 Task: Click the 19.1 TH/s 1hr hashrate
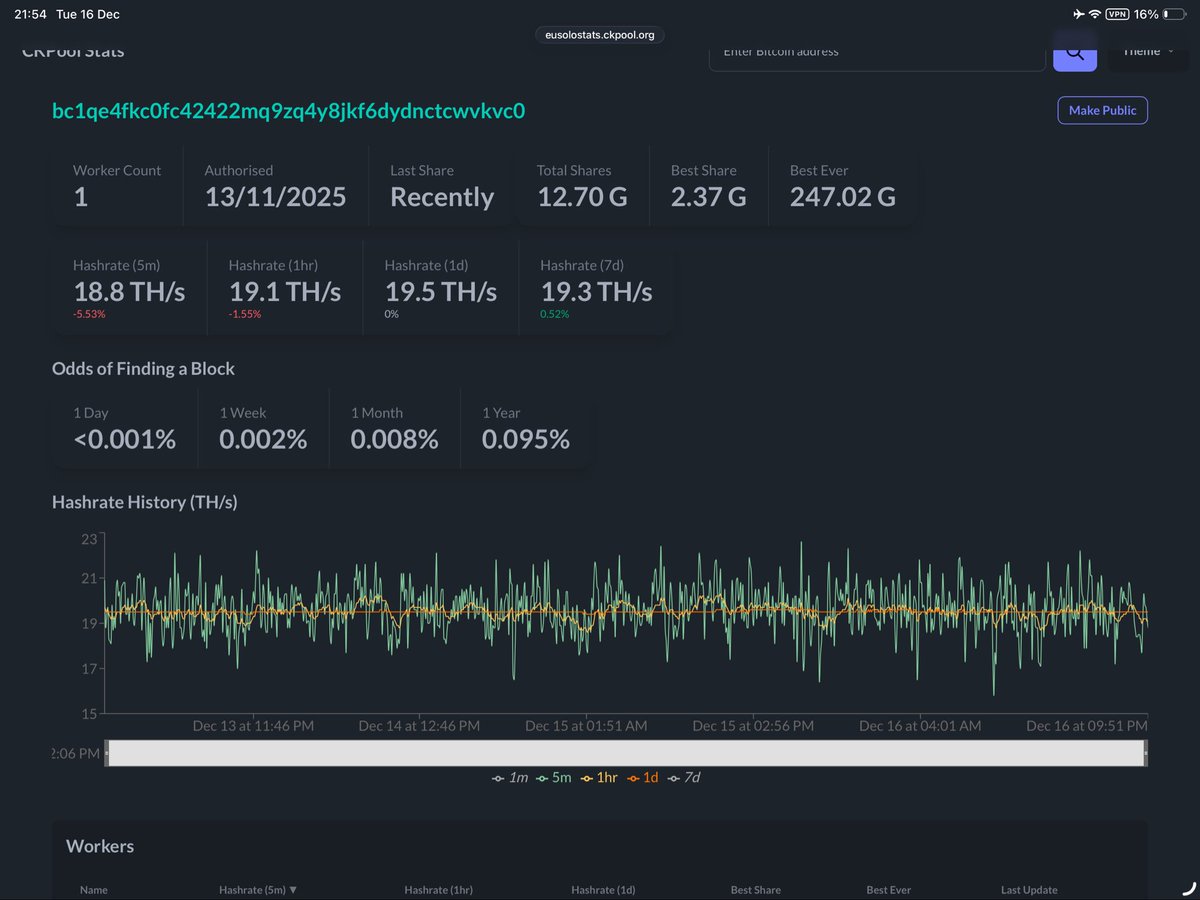click(x=285, y=292)
